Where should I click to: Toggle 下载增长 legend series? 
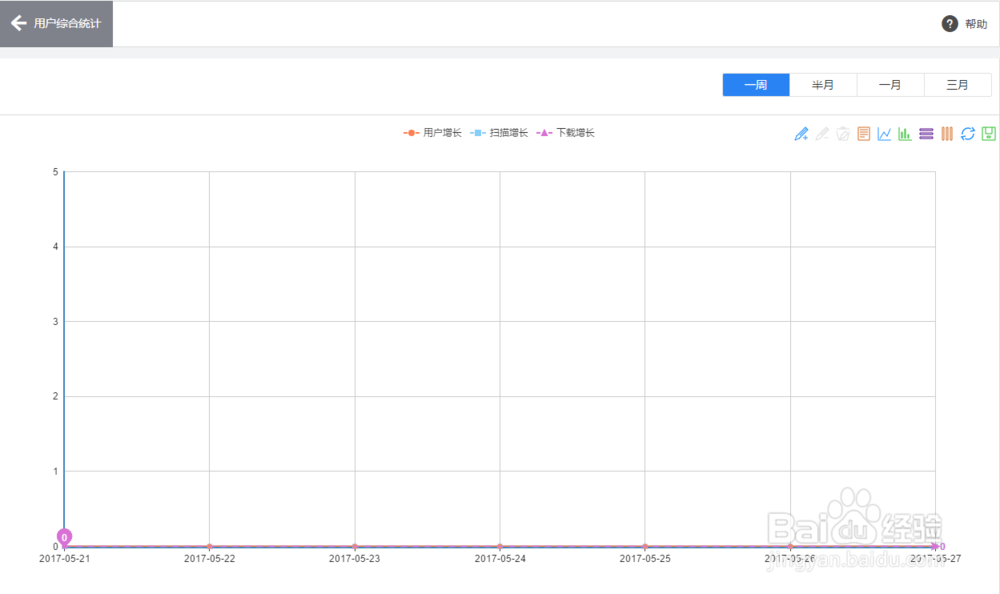(566, 133)
